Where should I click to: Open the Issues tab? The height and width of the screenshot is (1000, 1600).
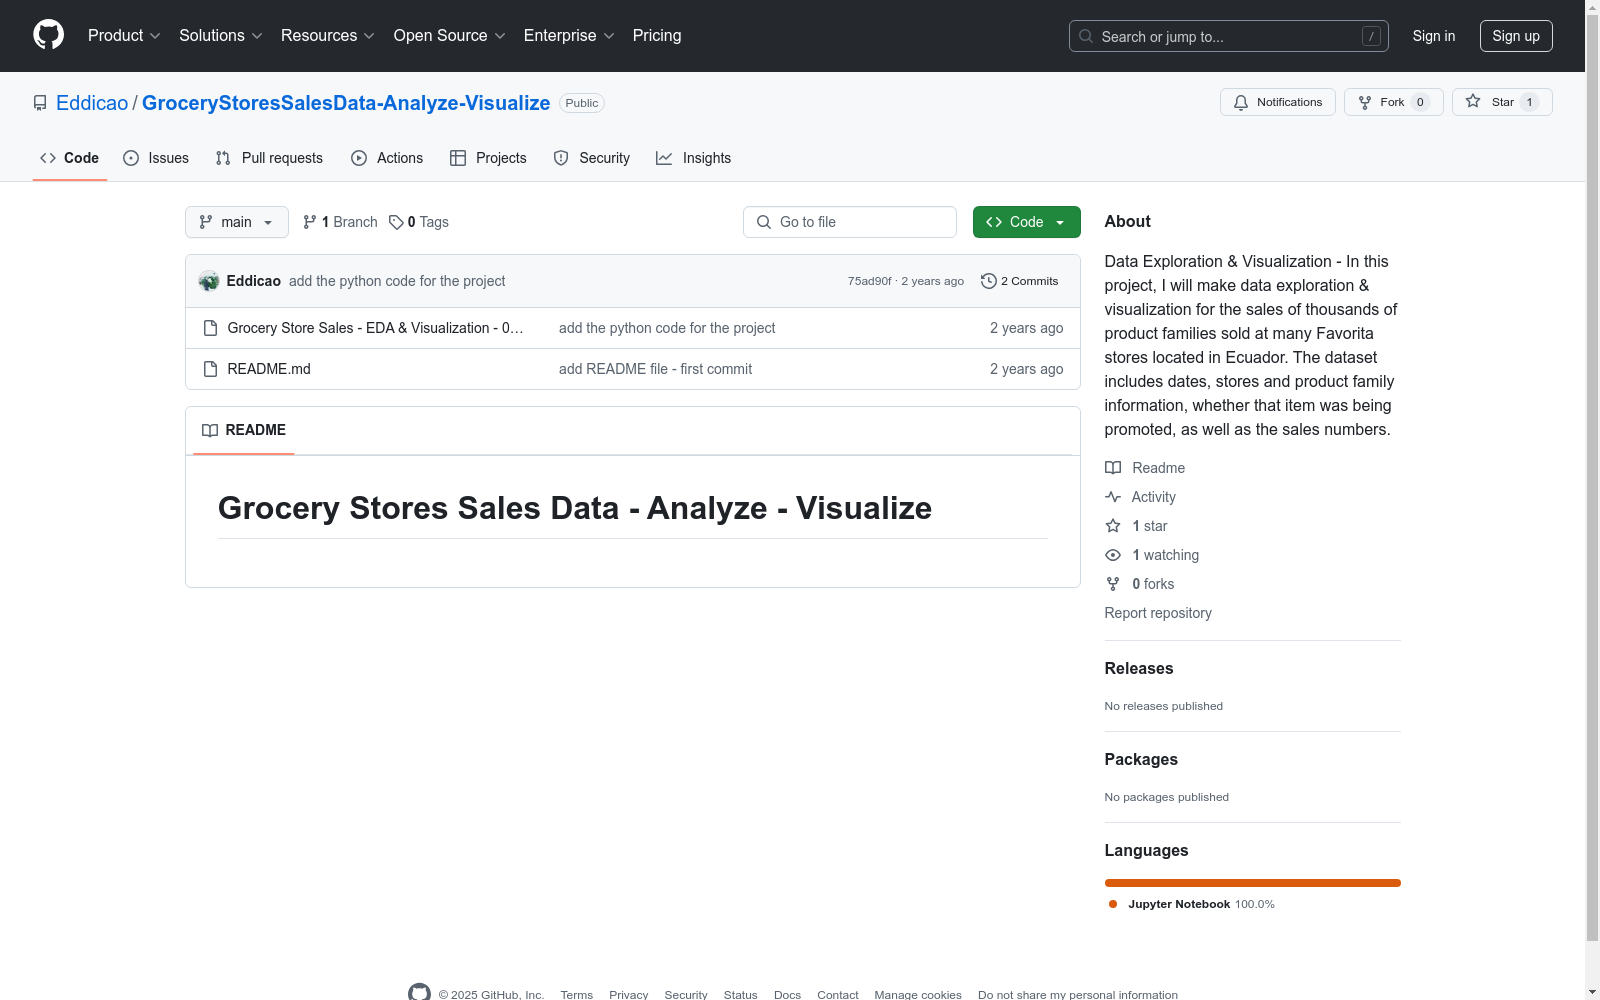point(156,158)
